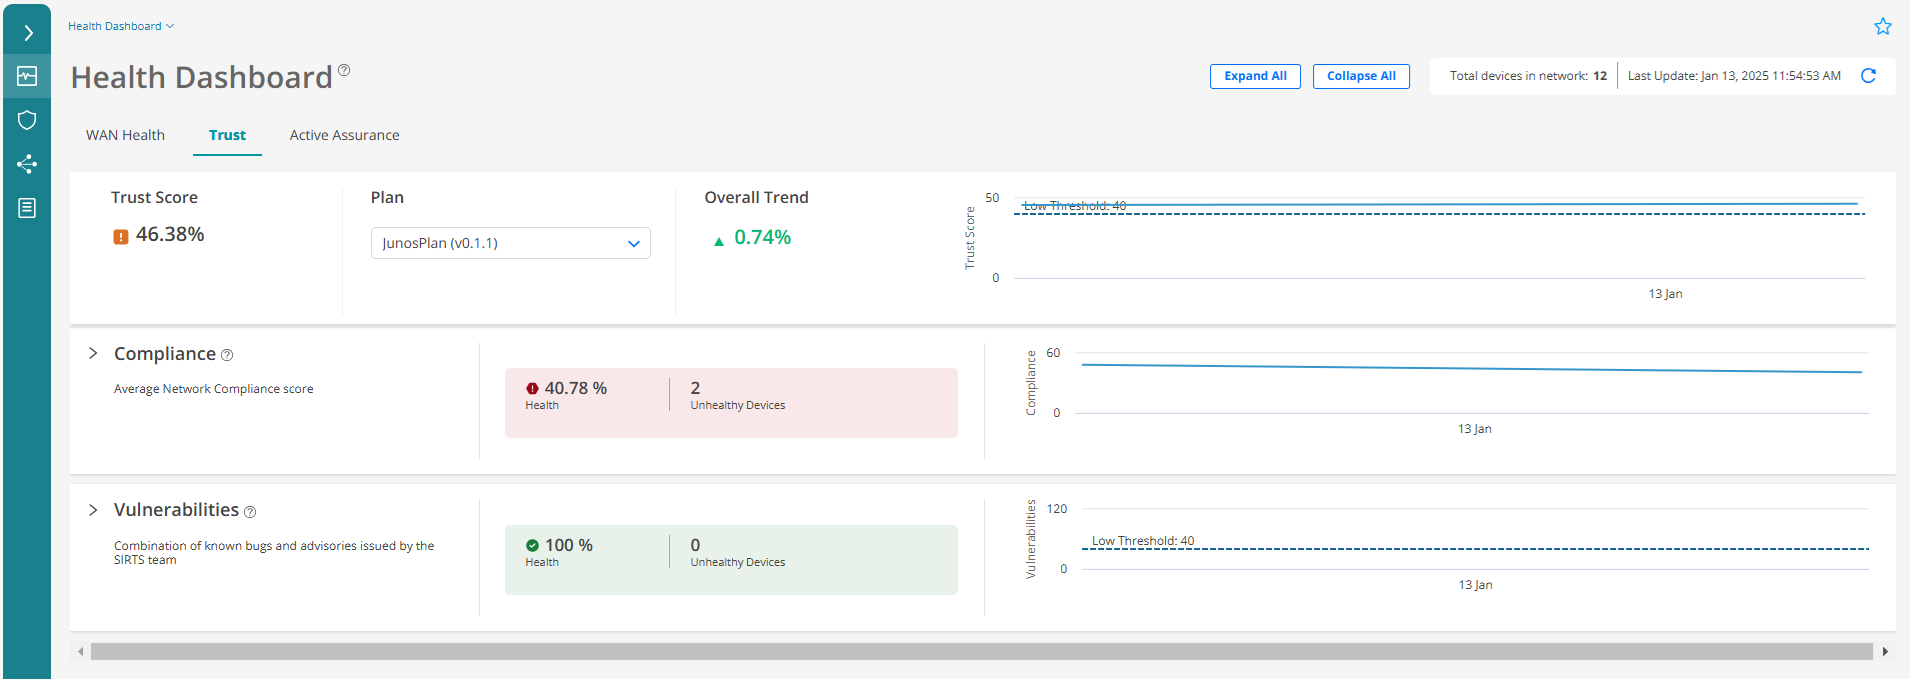Open the shield trust sidebar icon
Screen dimensions: 1910x679
(x=27, y=120)
